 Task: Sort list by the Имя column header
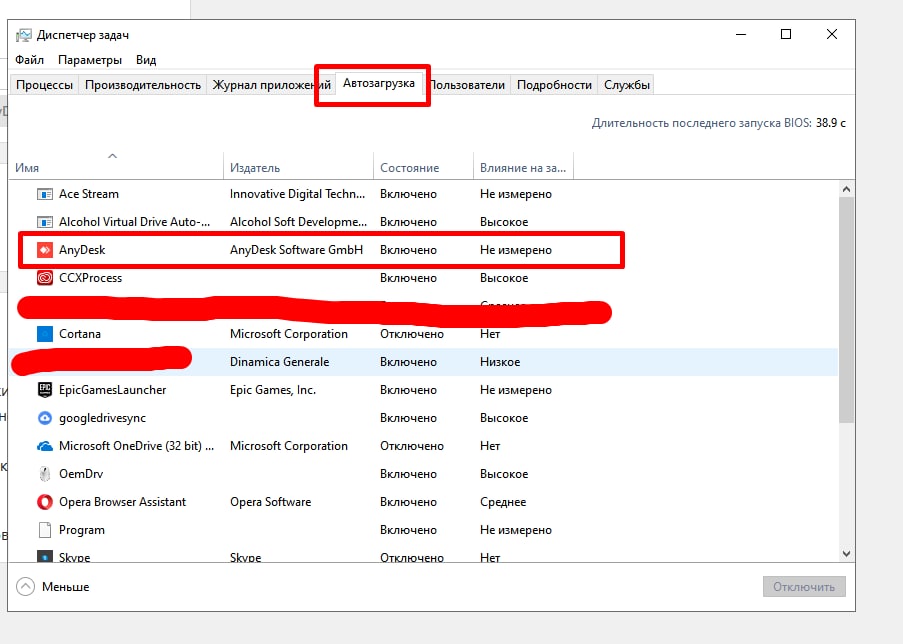click(x=116, y=165)
